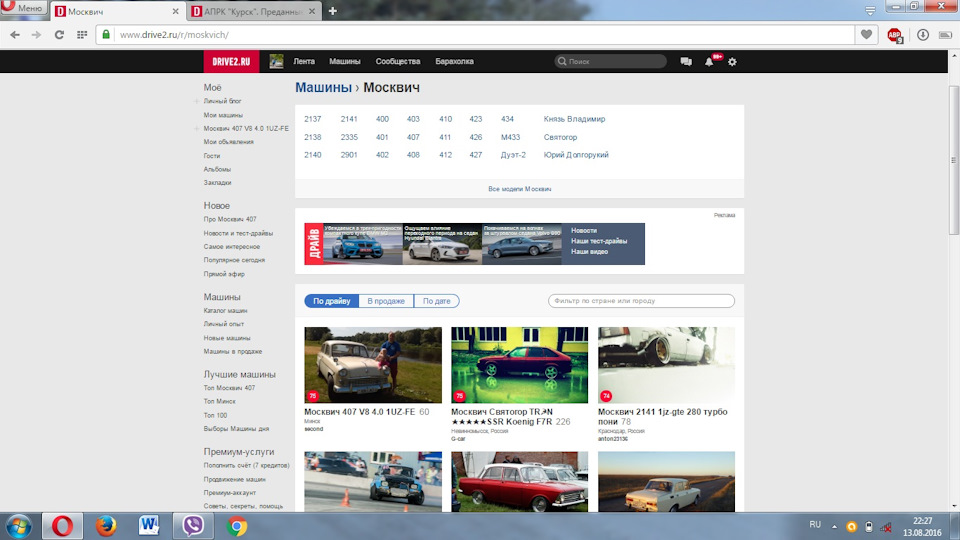Click the browser forward arrow

pos(36,35)
